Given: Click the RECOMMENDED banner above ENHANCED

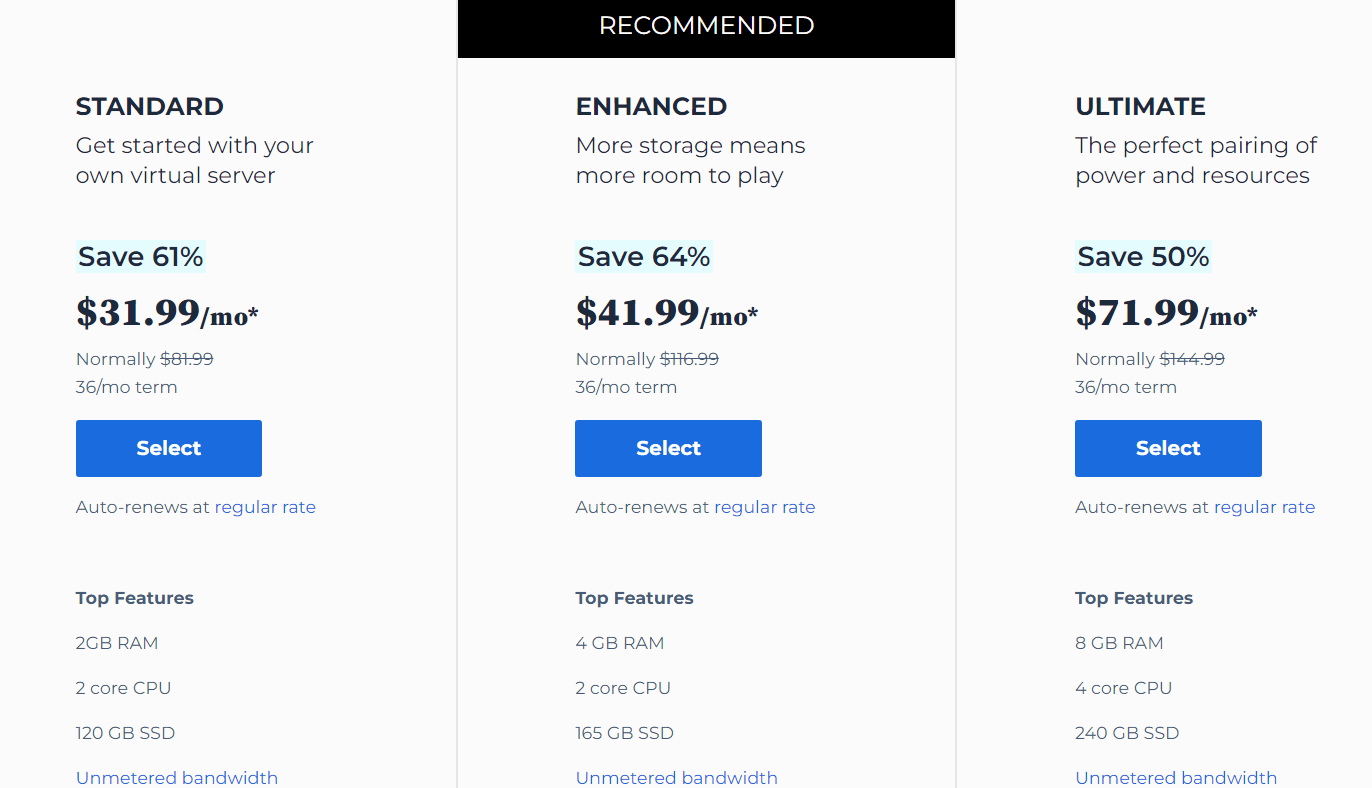Looking at the screenshot, I should pos(706,25).
